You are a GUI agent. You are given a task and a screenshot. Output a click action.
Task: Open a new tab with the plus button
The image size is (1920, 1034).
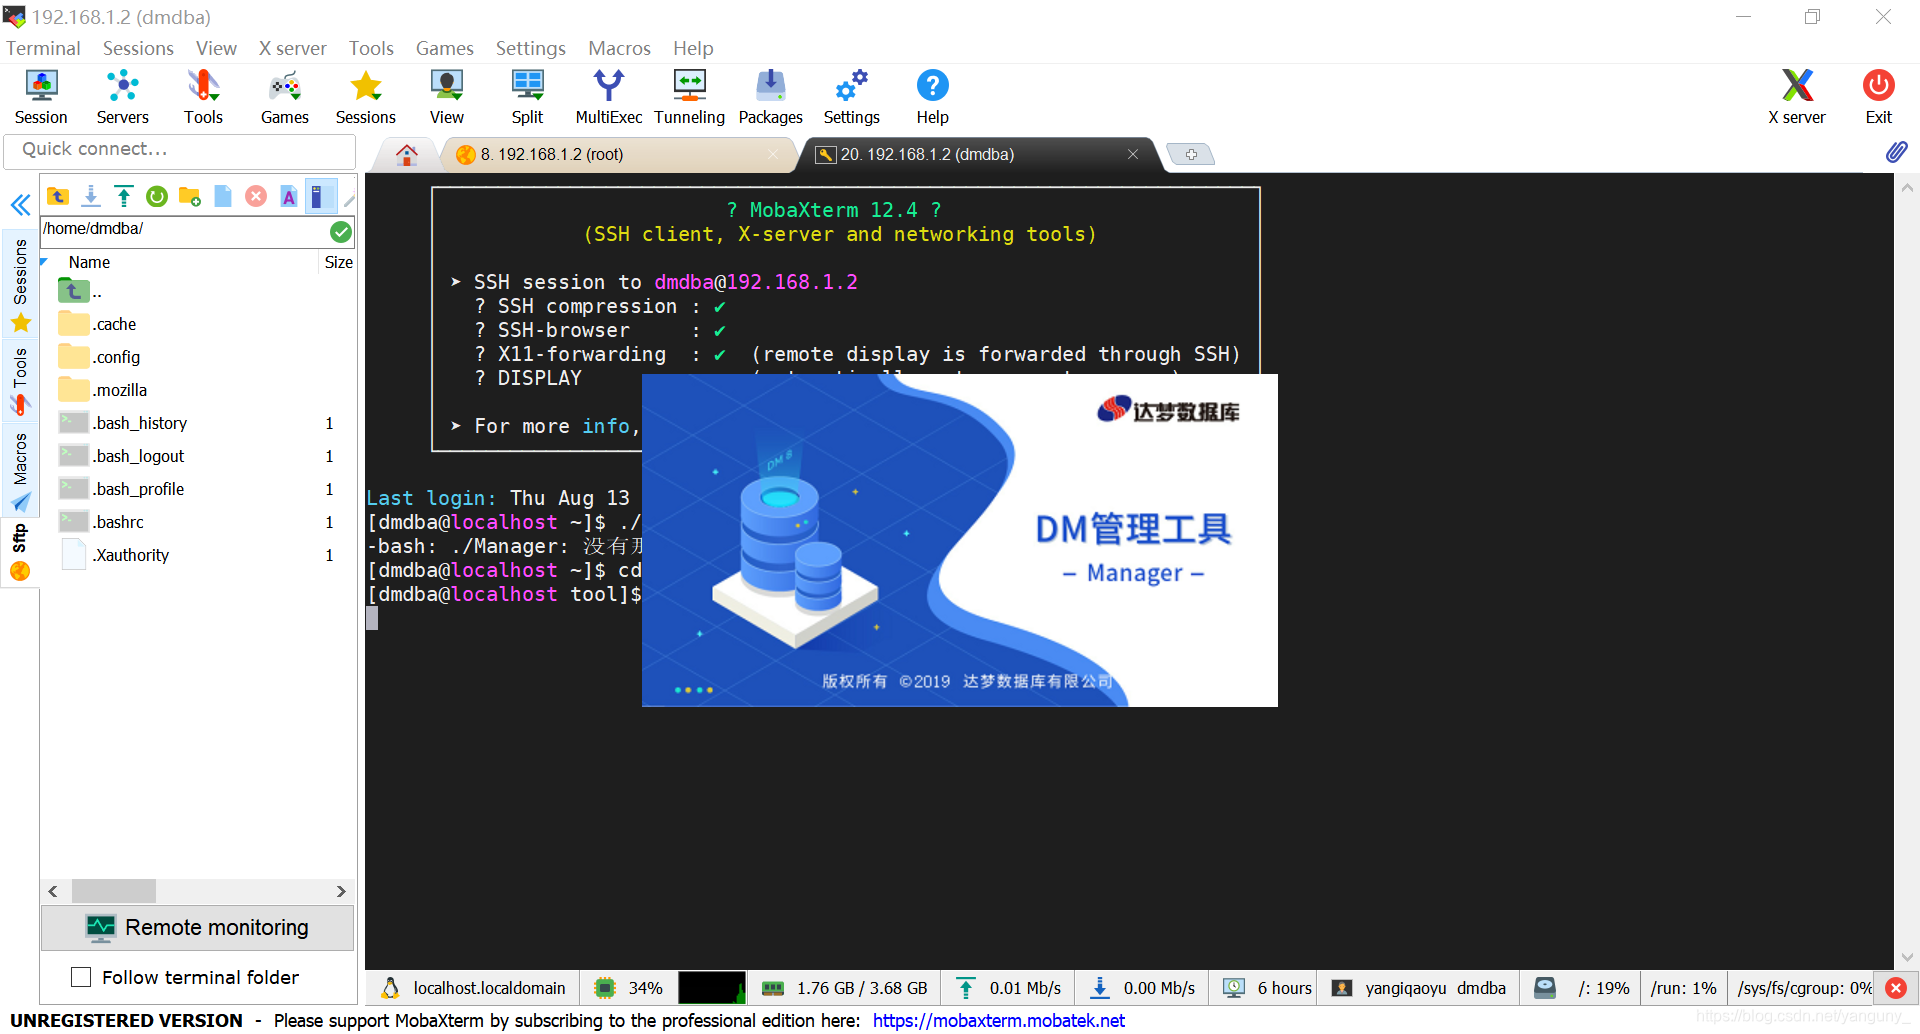(x=1191, y=154)
